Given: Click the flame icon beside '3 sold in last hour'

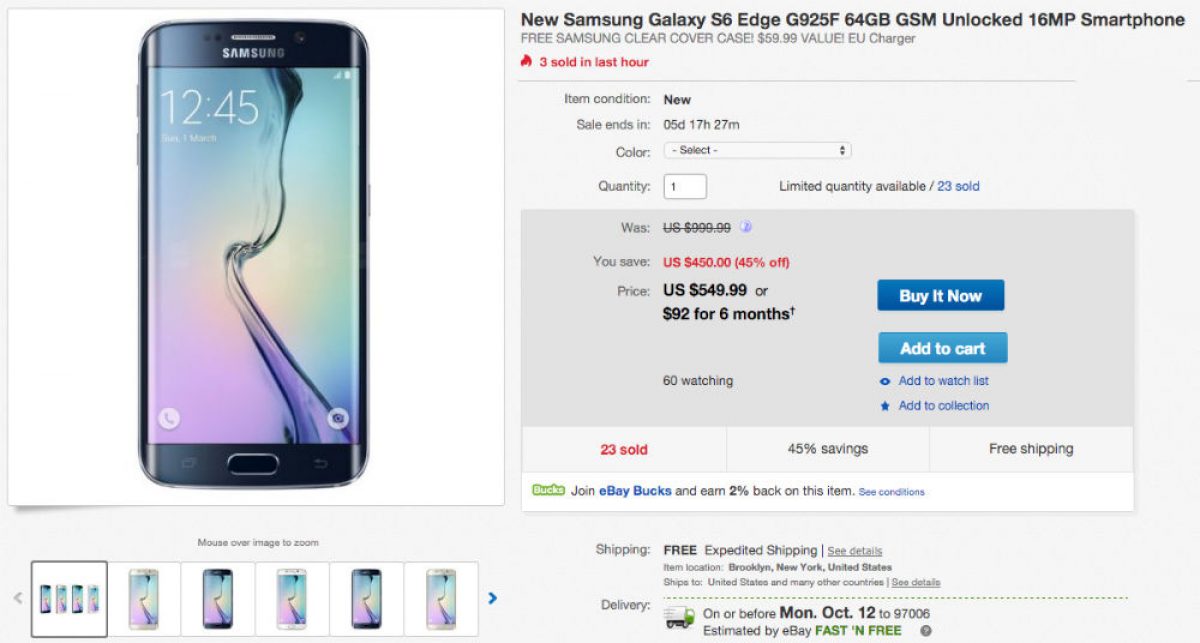Looking at the screenshot, I should coord(528,62).
